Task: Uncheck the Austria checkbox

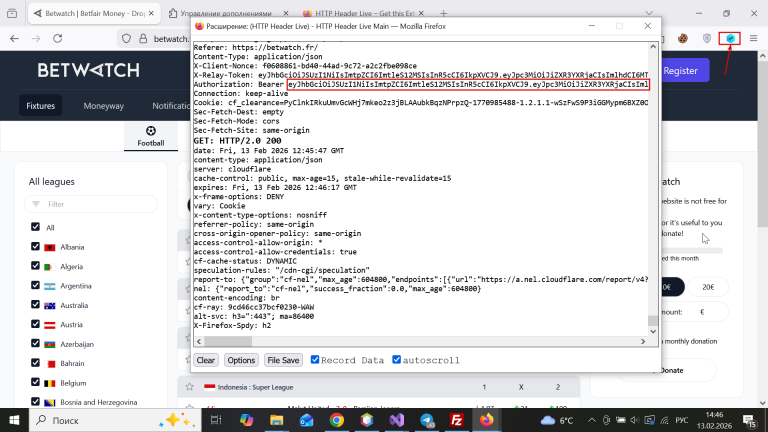Action: (35, 324)
